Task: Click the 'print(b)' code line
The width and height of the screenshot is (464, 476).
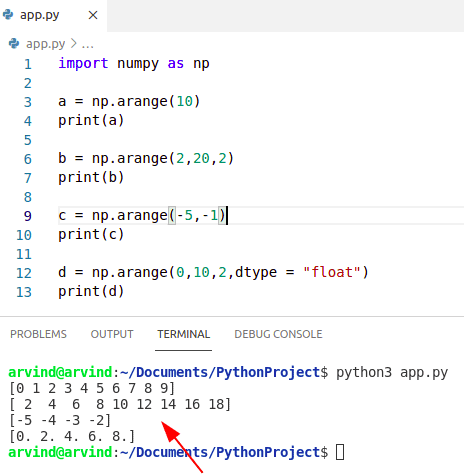Action: tap(91, 178)
